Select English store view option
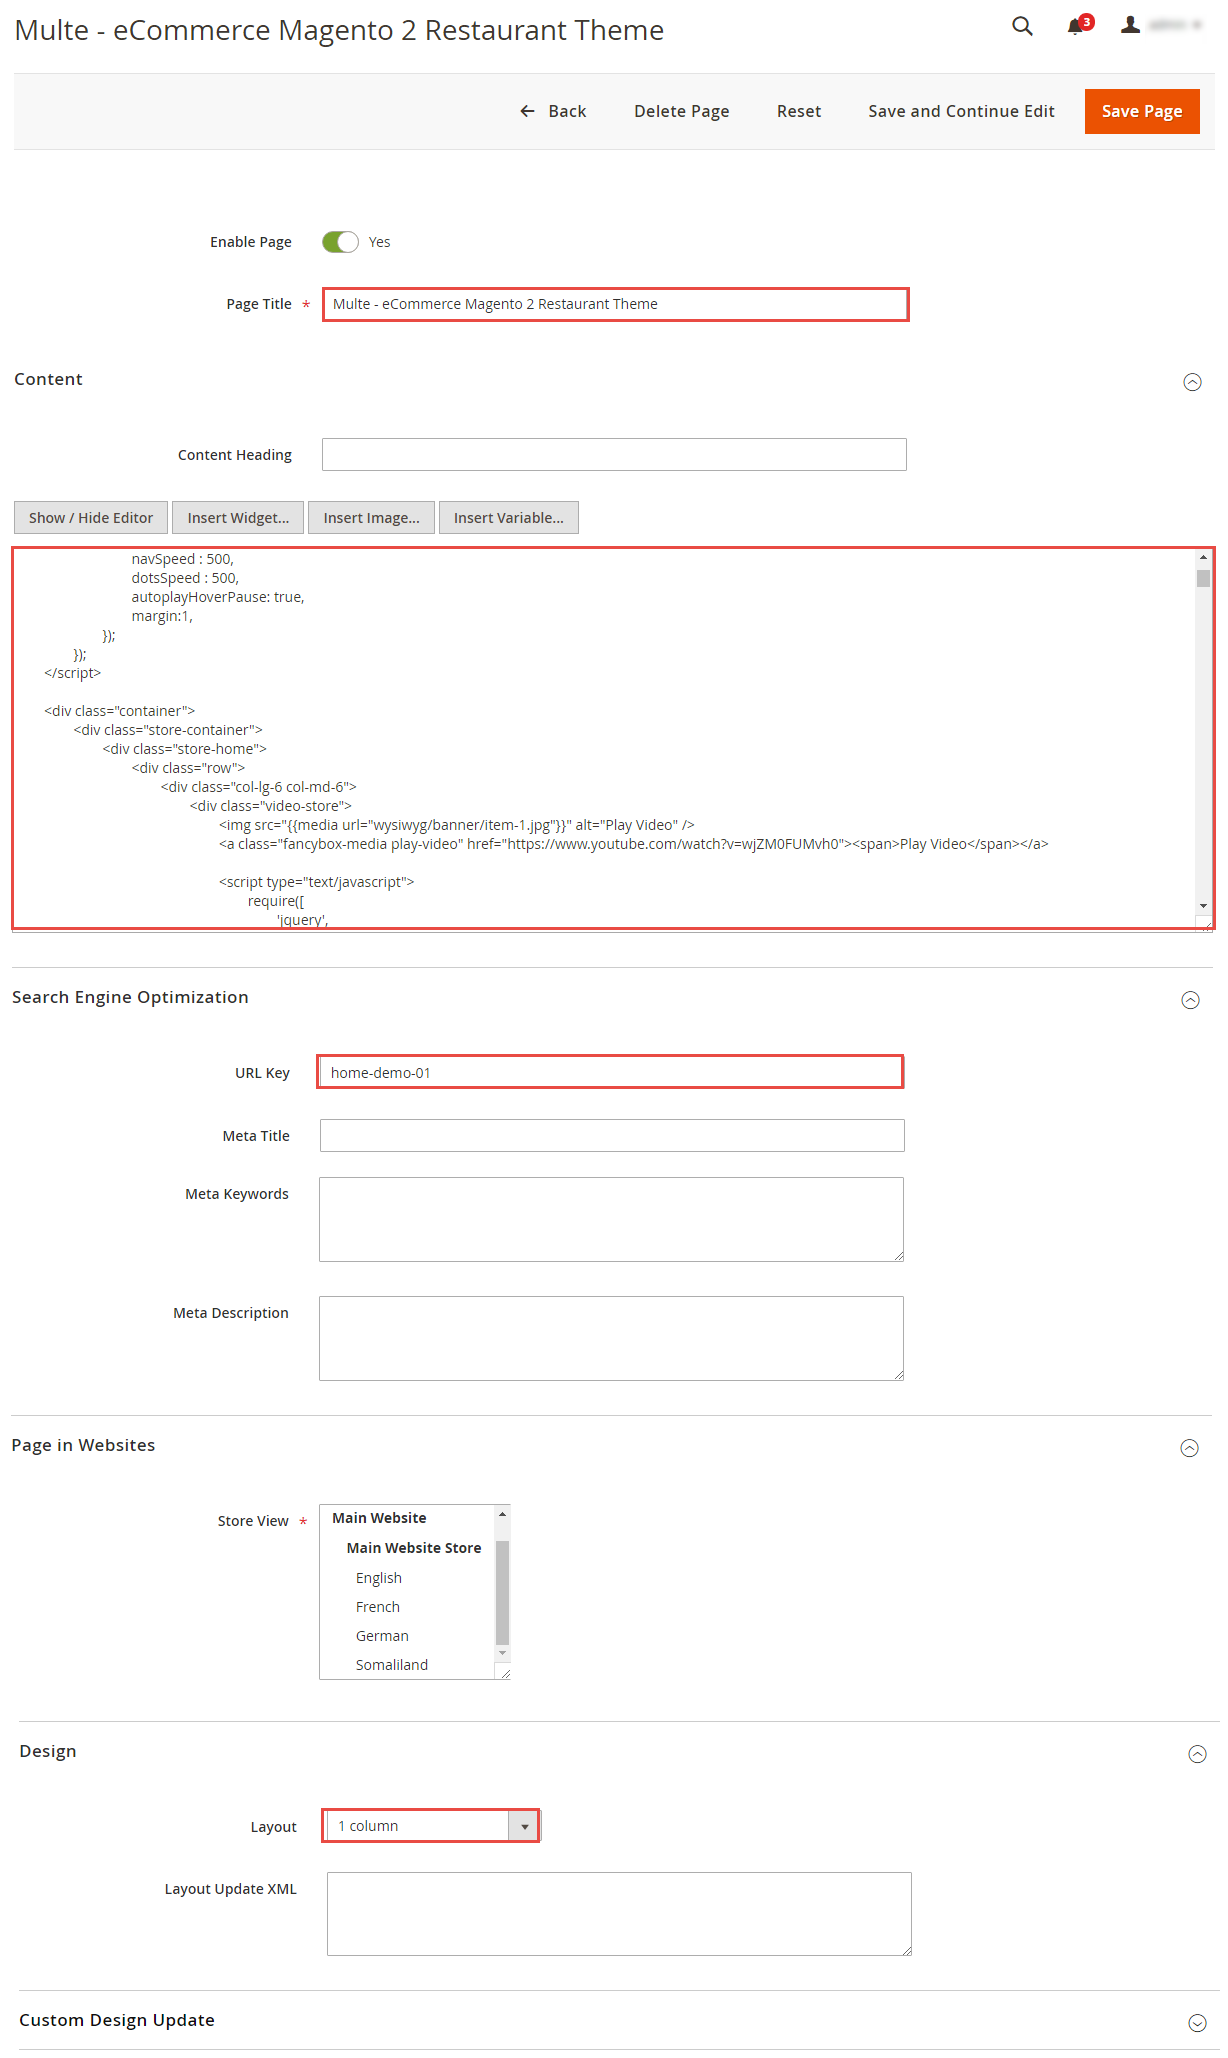The image size is (1228, 2058). [x=379, y=1578]
